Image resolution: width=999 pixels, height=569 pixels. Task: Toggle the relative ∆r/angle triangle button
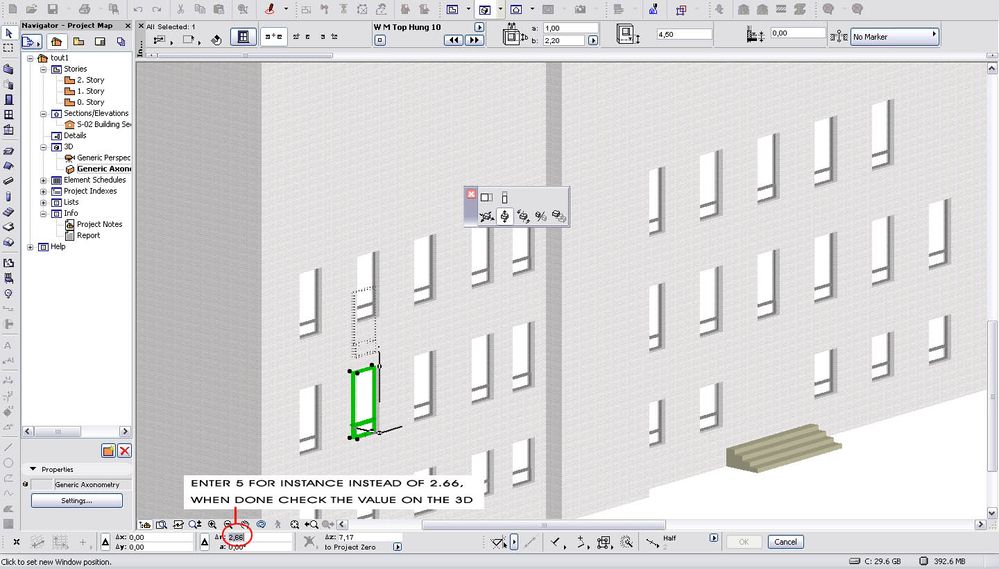click(x=205, y=542)
